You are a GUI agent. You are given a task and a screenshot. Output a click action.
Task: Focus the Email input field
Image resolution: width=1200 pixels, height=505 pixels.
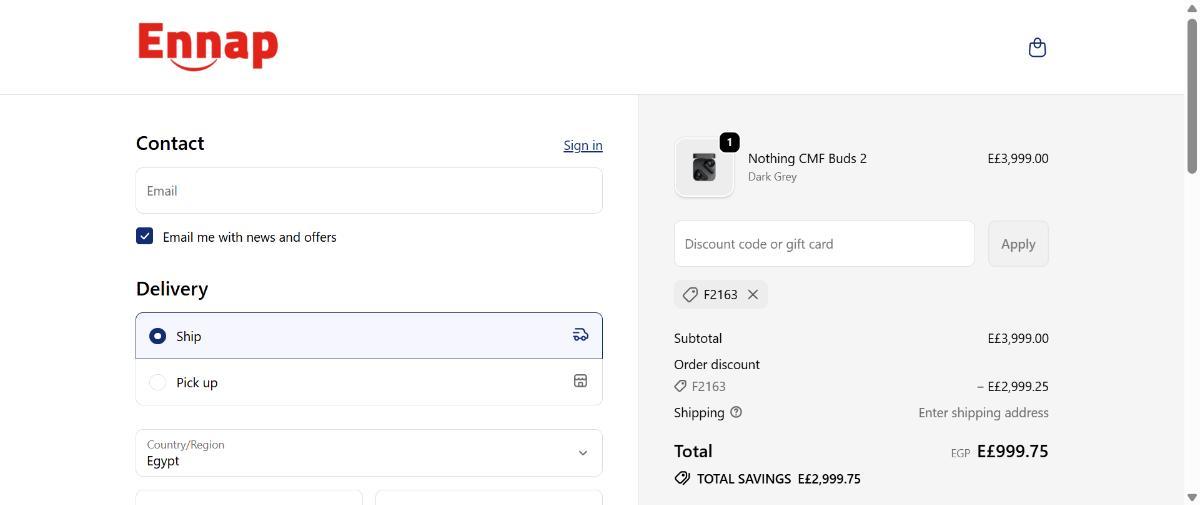point(368,190)
